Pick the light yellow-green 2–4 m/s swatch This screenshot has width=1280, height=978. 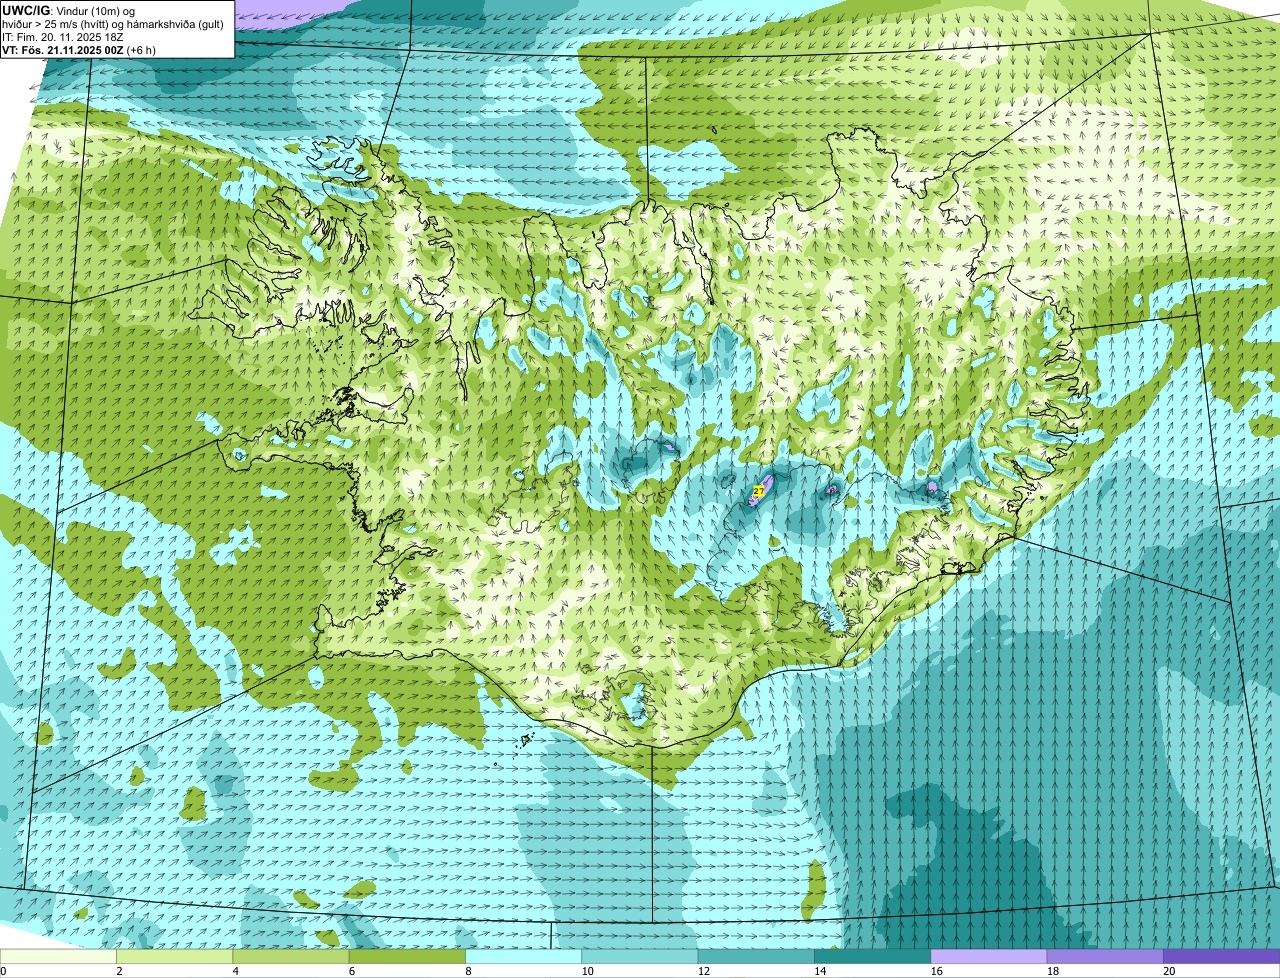175,957
